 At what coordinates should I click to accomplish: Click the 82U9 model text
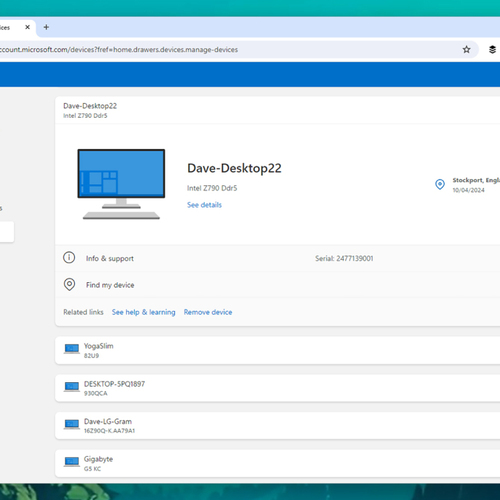pyautogui.click(x=91, y=356)
